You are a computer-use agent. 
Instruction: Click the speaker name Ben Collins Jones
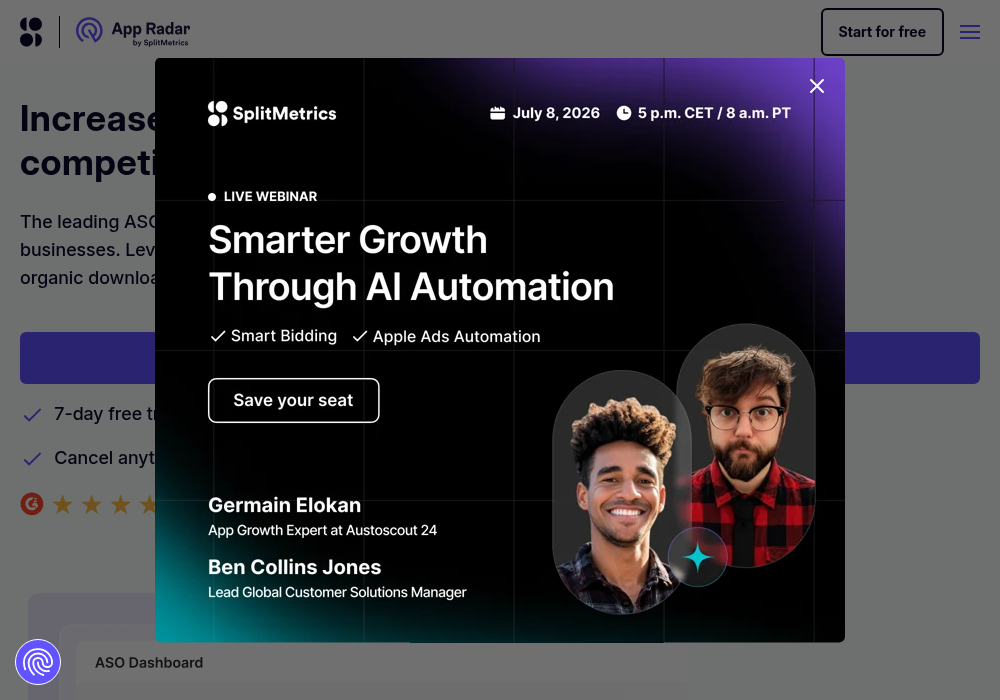click(x=295, y=567)
